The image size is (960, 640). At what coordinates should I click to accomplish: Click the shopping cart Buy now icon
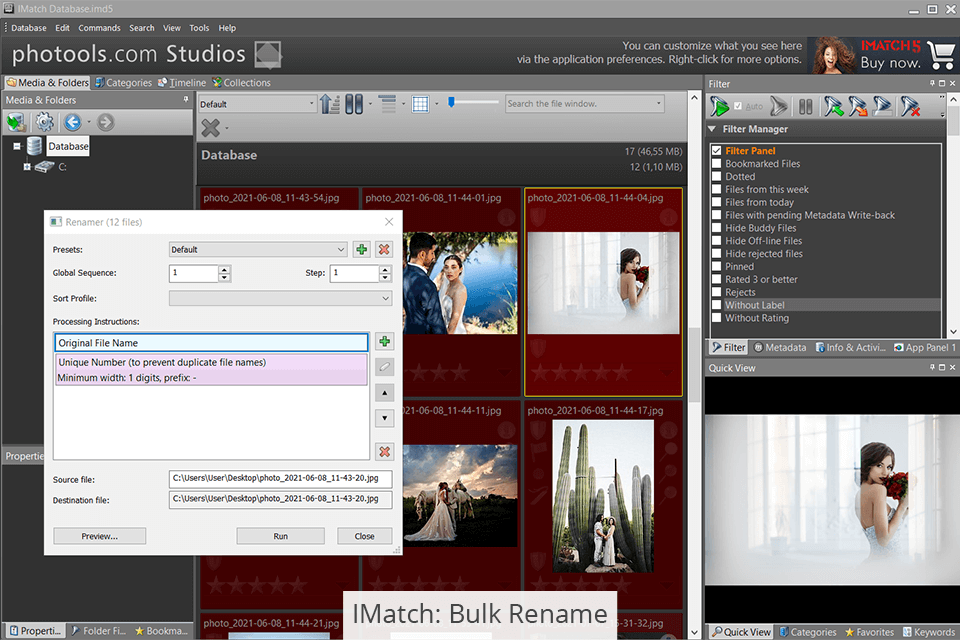click(941, 55)
